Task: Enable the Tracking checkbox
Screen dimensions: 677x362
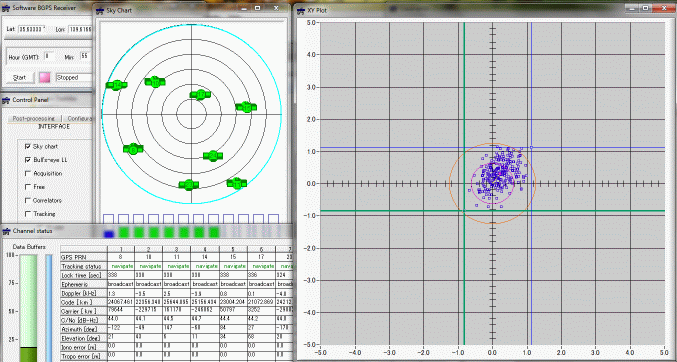Action: tap(28, 214)
